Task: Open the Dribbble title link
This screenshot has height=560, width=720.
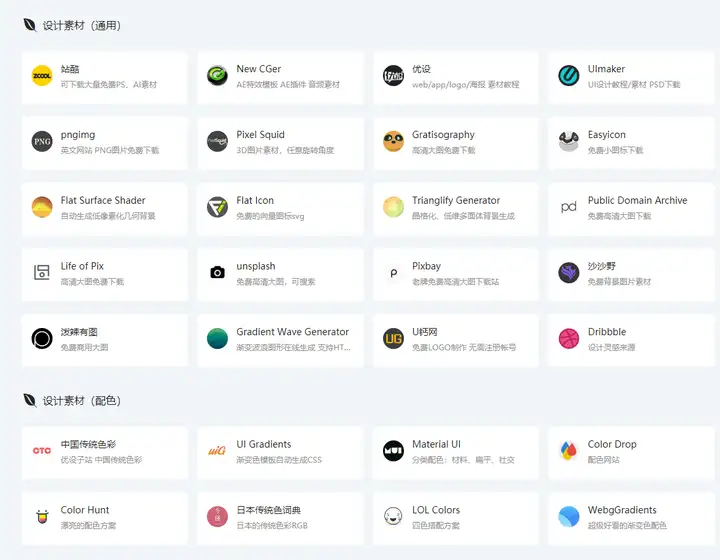Action: [x=607, y=332]
